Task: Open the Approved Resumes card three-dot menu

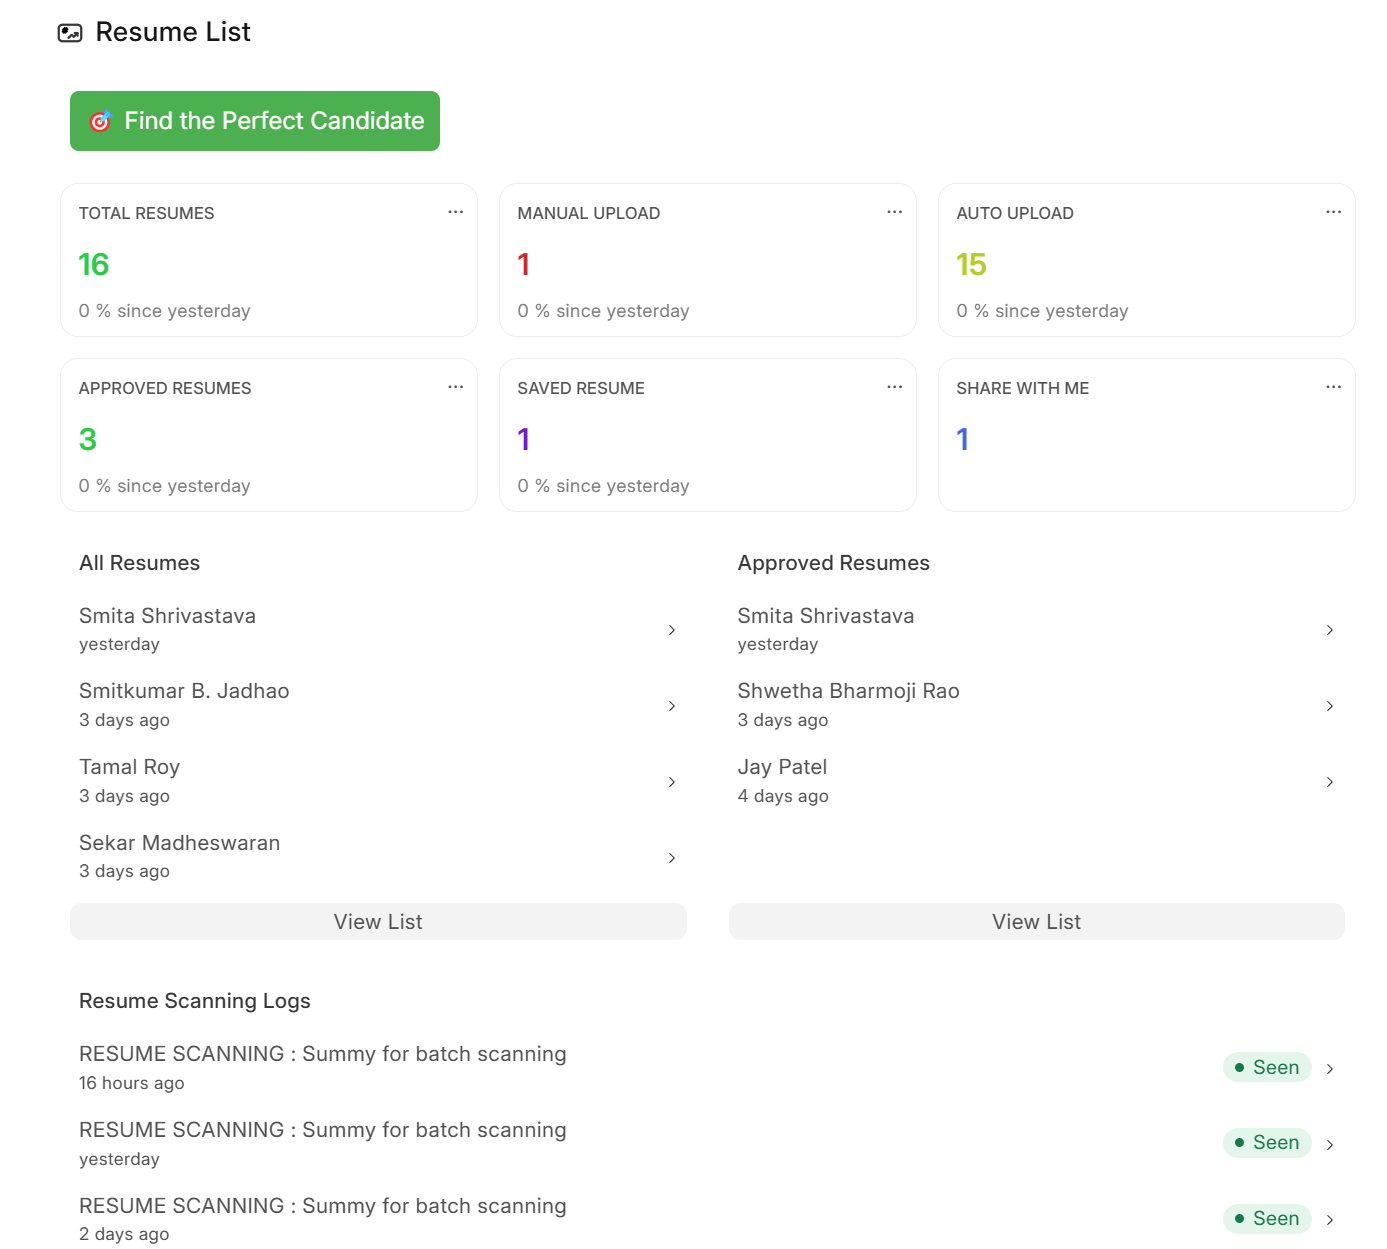Action: pos(456,387)
